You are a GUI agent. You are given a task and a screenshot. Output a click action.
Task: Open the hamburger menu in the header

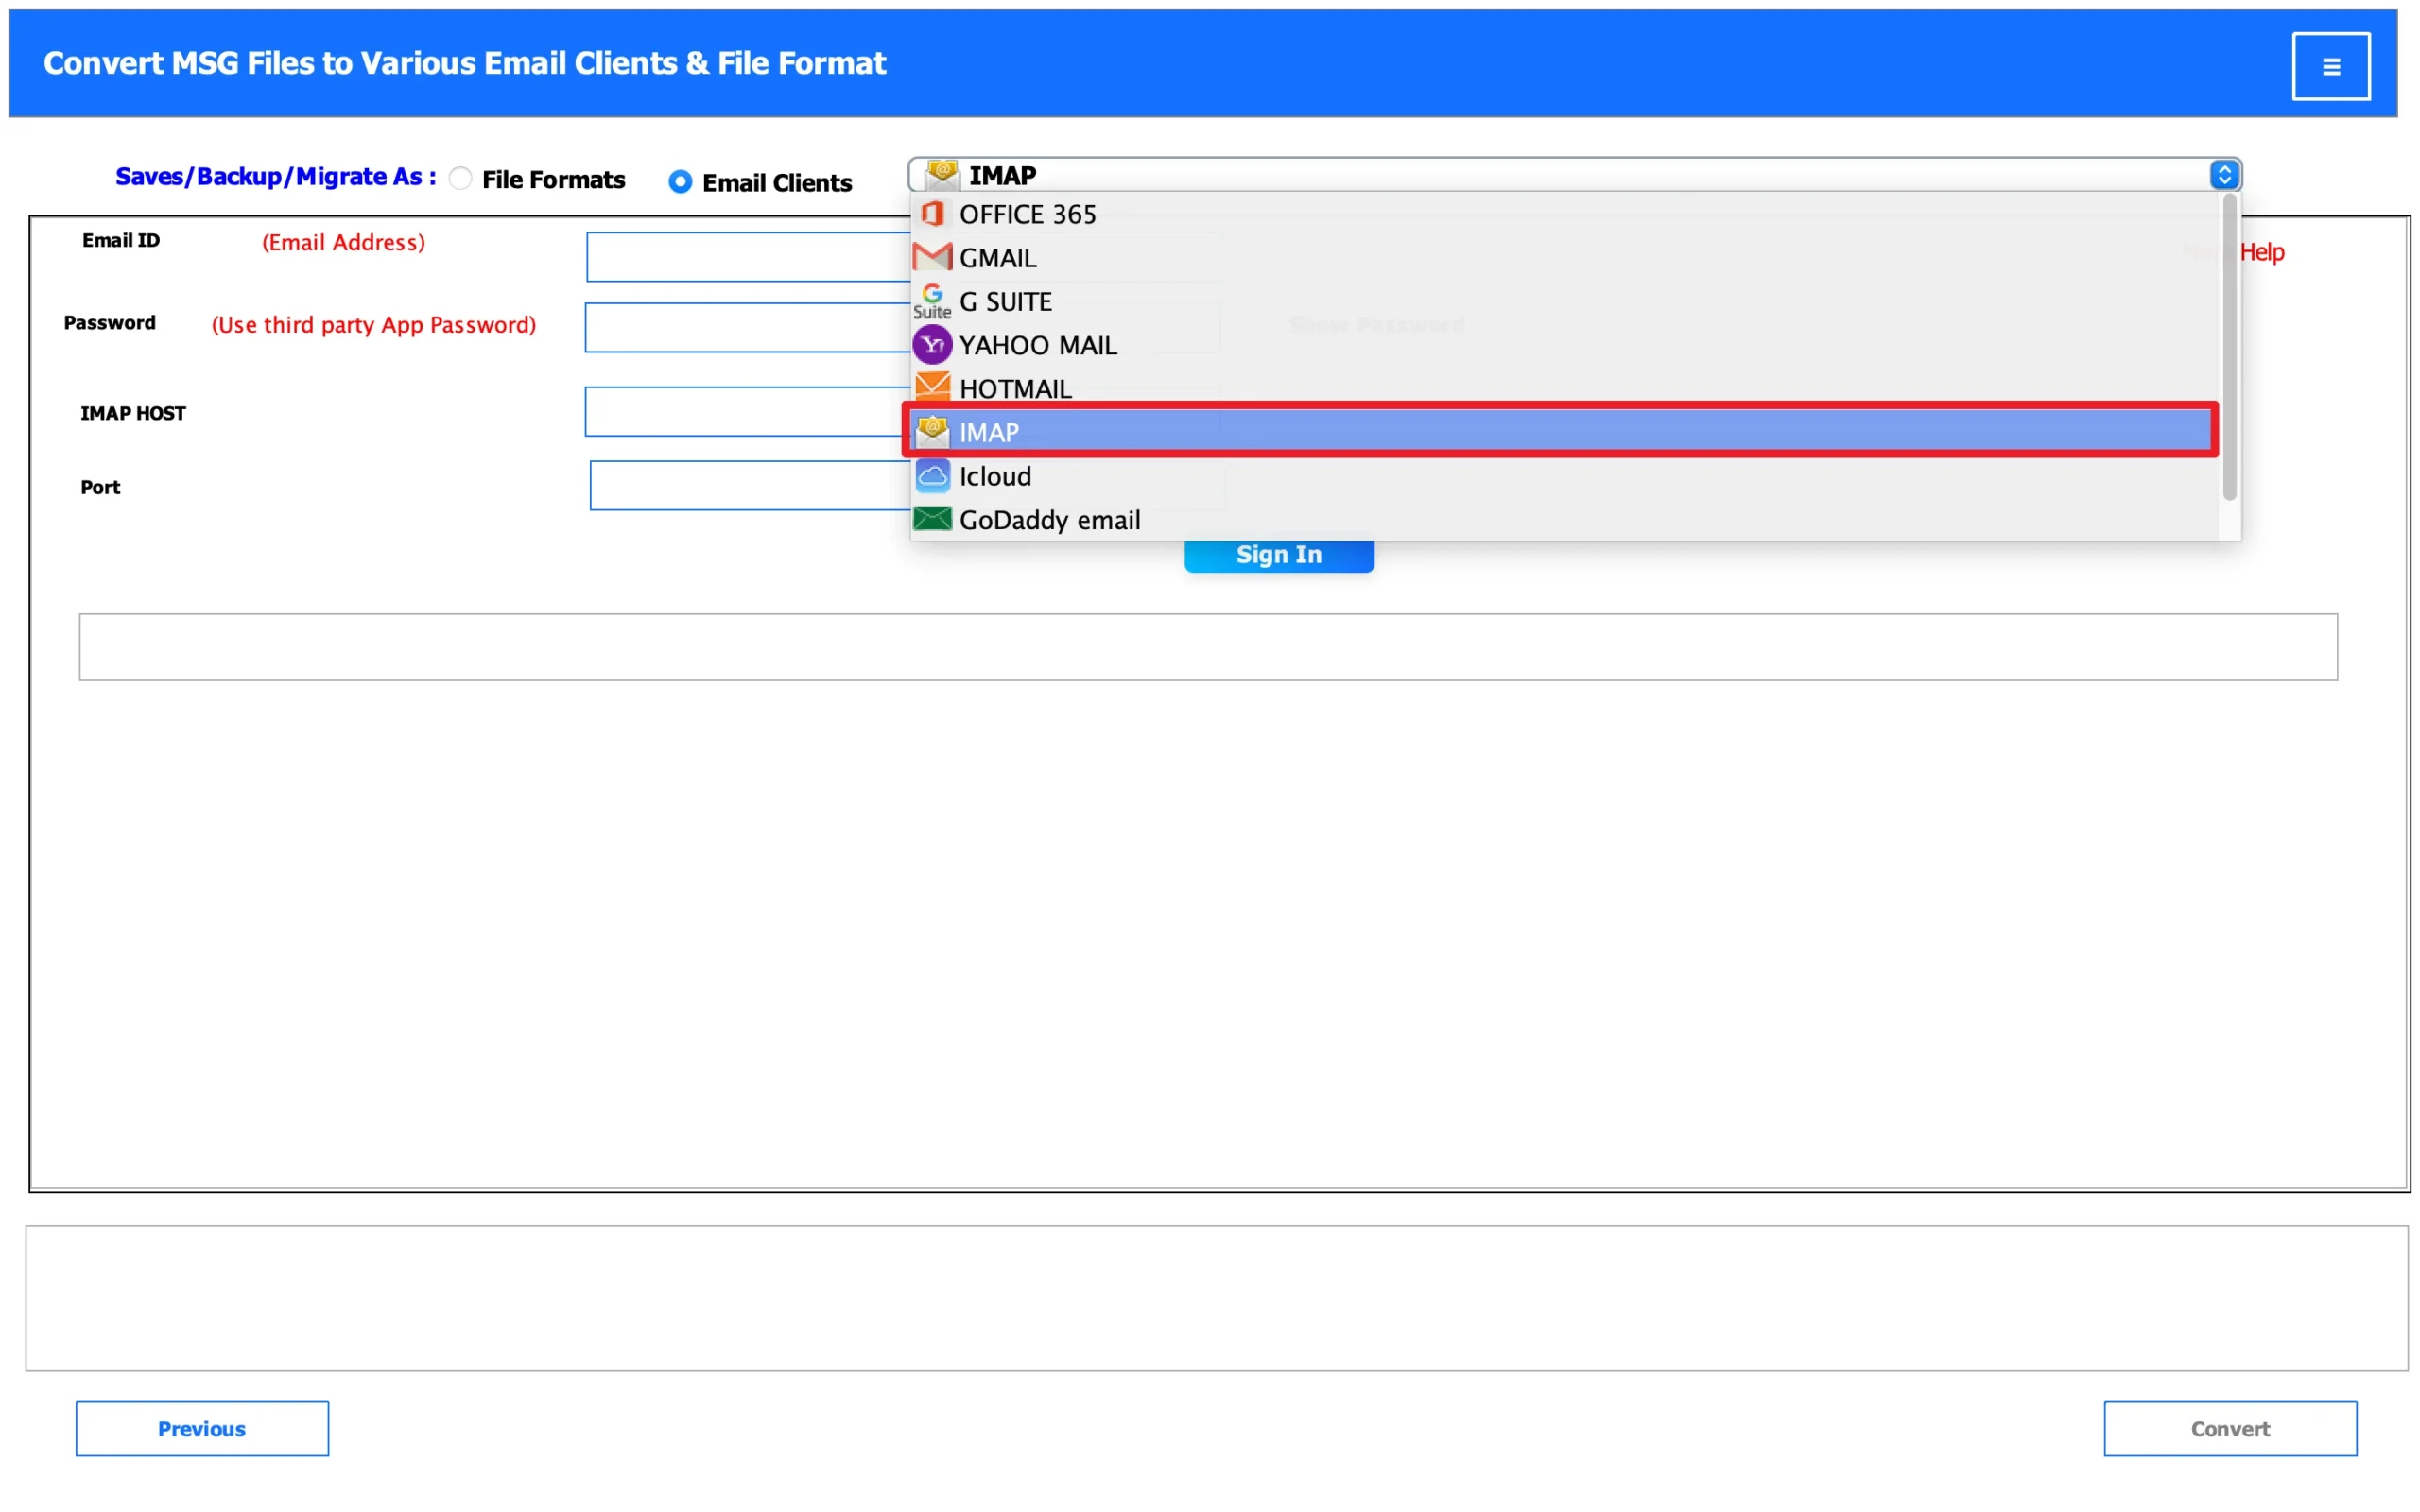pyautogui.click(x=2330, y=66)
